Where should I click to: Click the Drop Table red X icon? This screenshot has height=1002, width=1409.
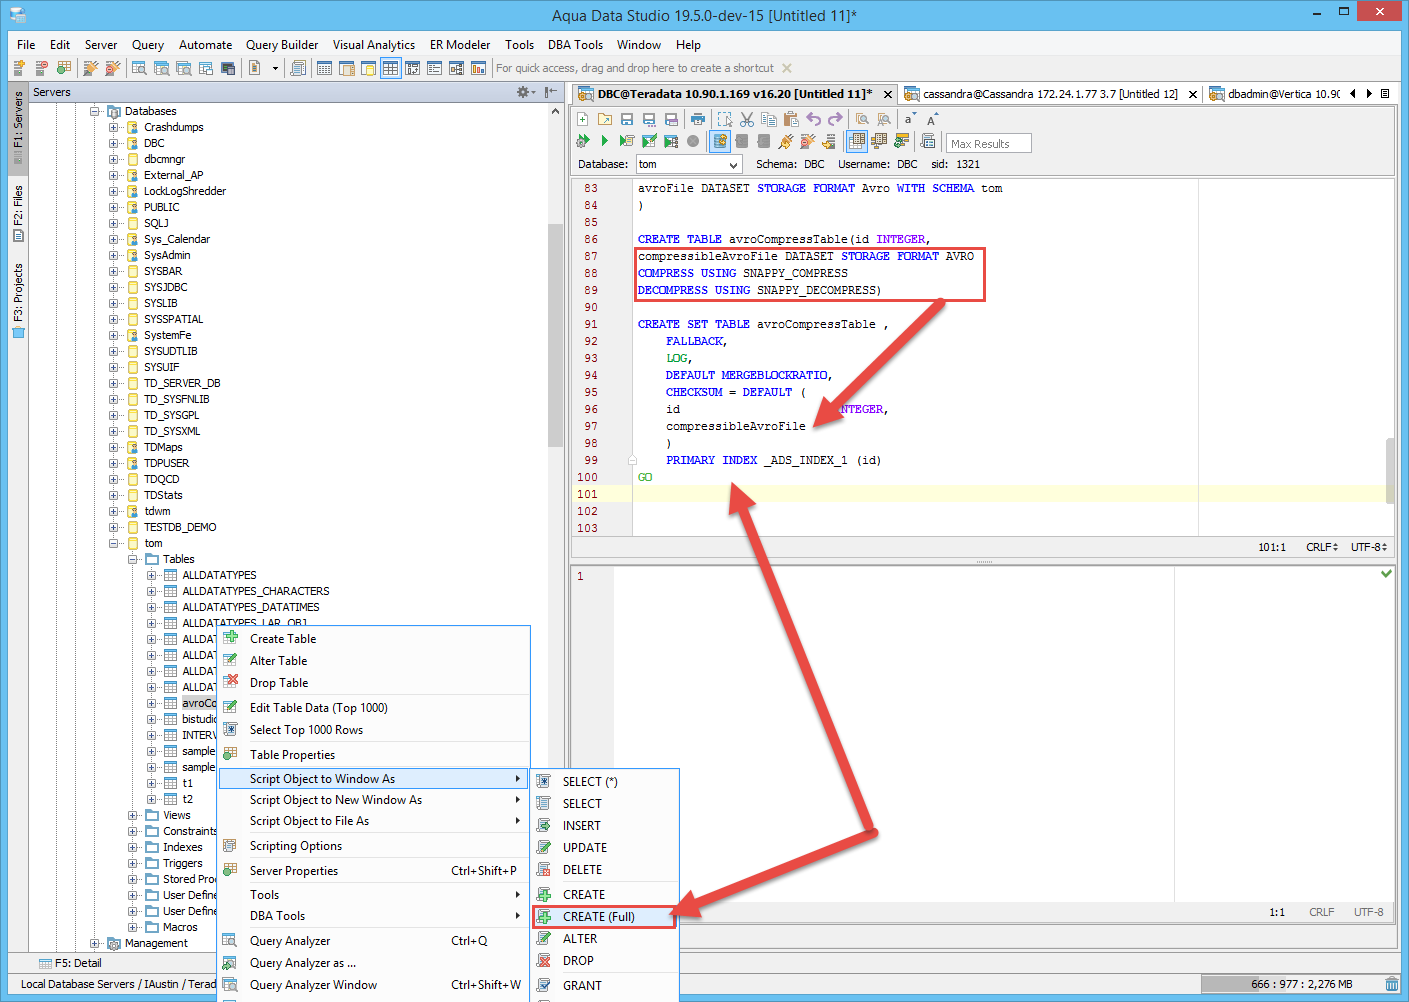tap(231, 682)
